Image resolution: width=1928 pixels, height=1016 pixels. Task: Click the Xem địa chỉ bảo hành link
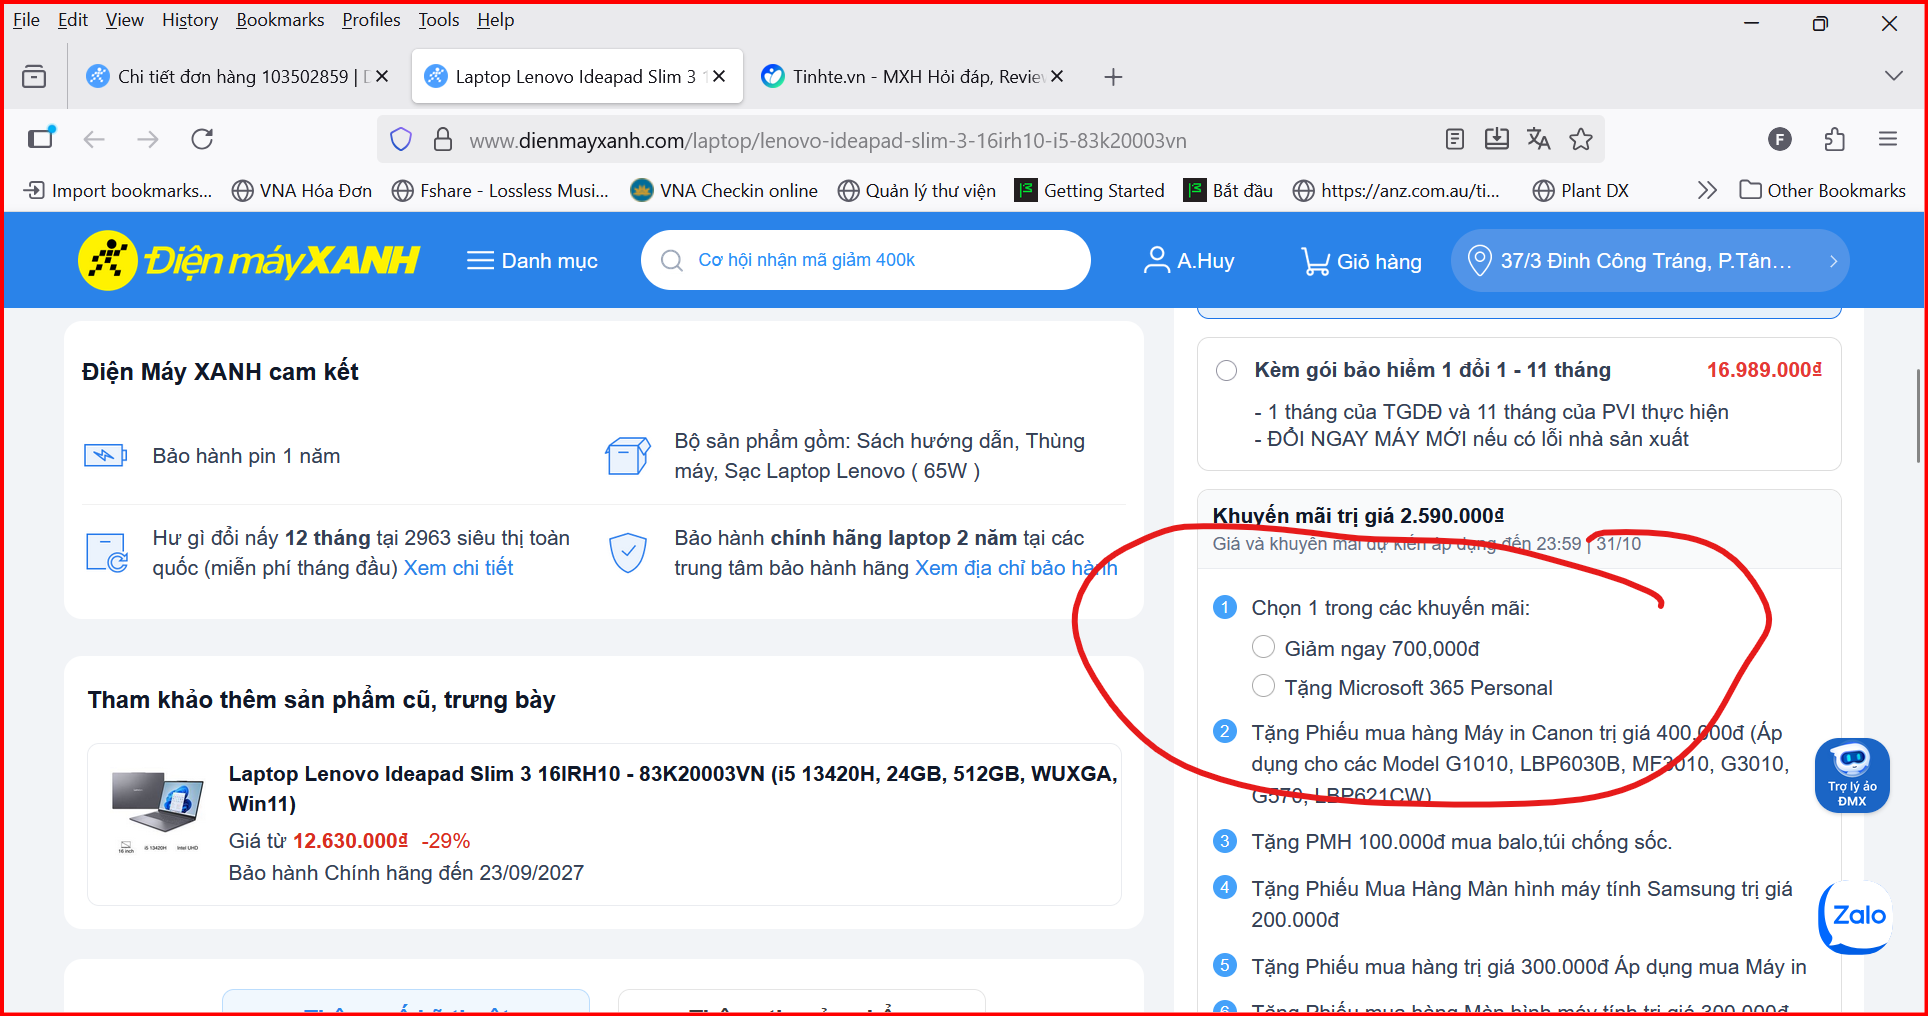[1015, 568]
